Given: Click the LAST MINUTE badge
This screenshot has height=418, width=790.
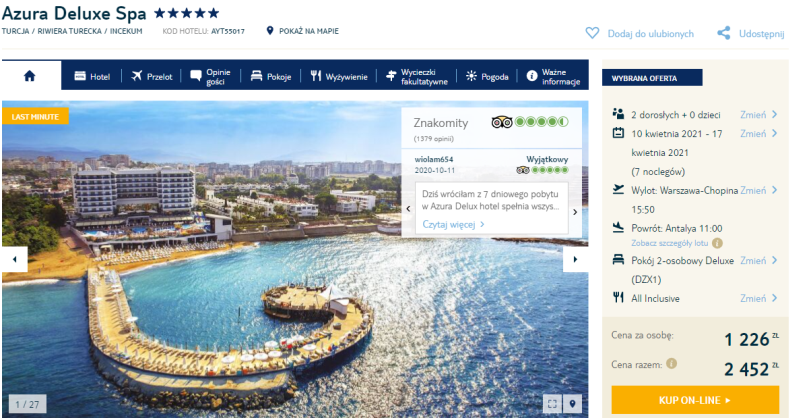Looking at the screenshot, I should [x=35, y=116].
